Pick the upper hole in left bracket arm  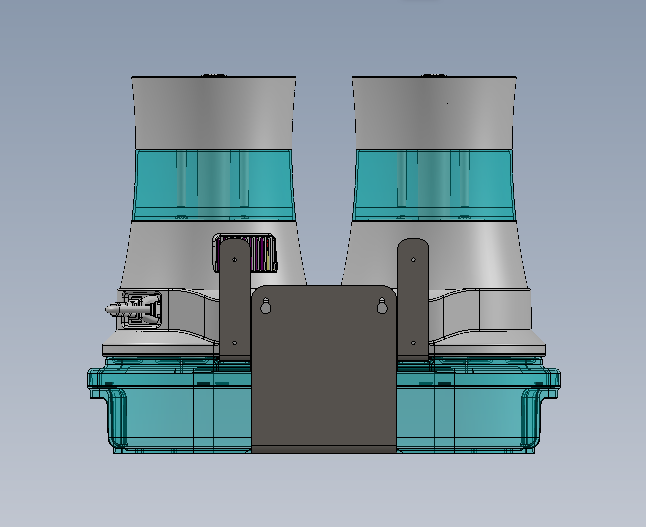(x=235, y=259)
